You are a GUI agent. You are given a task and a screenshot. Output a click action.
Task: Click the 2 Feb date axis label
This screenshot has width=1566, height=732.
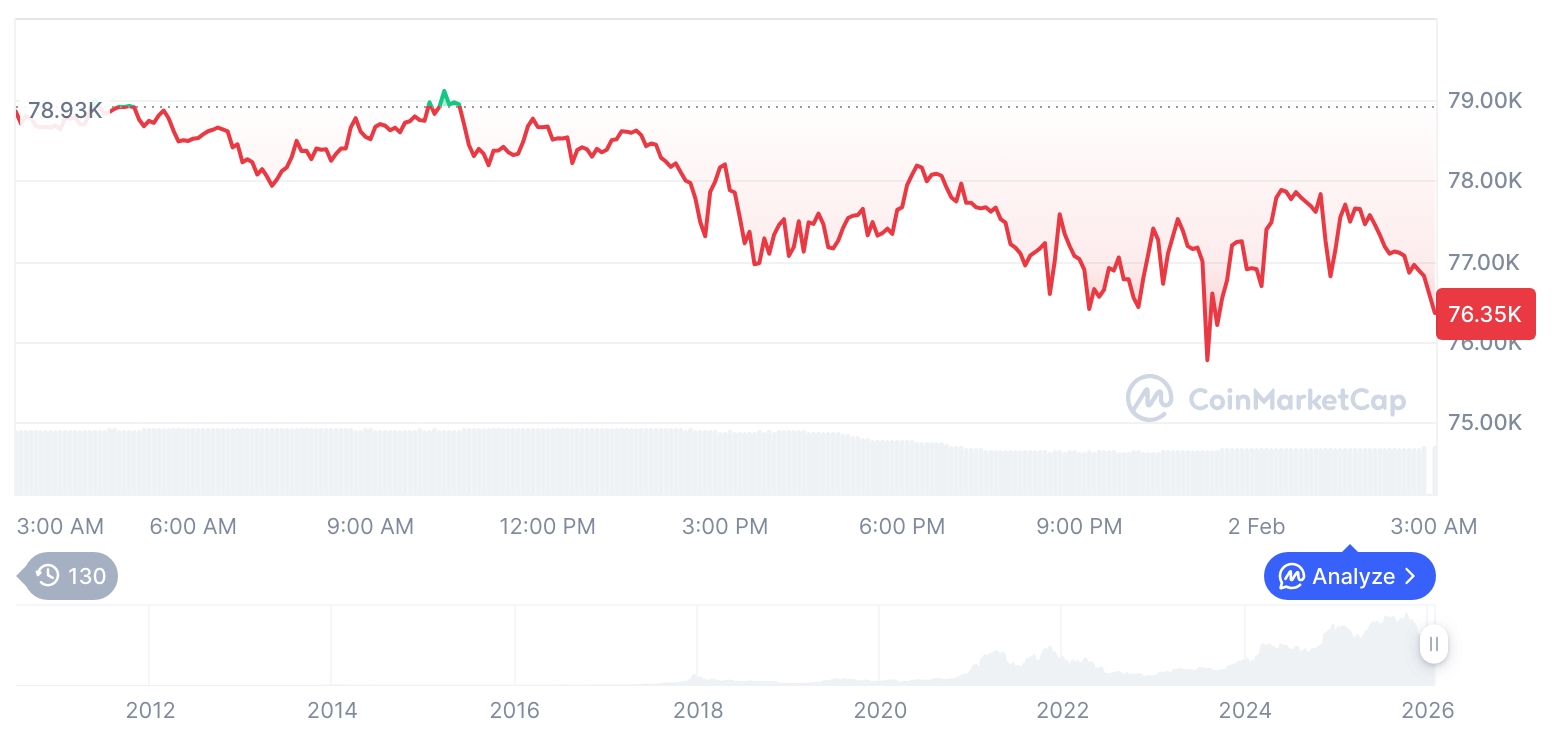(x=1256, y=526)
